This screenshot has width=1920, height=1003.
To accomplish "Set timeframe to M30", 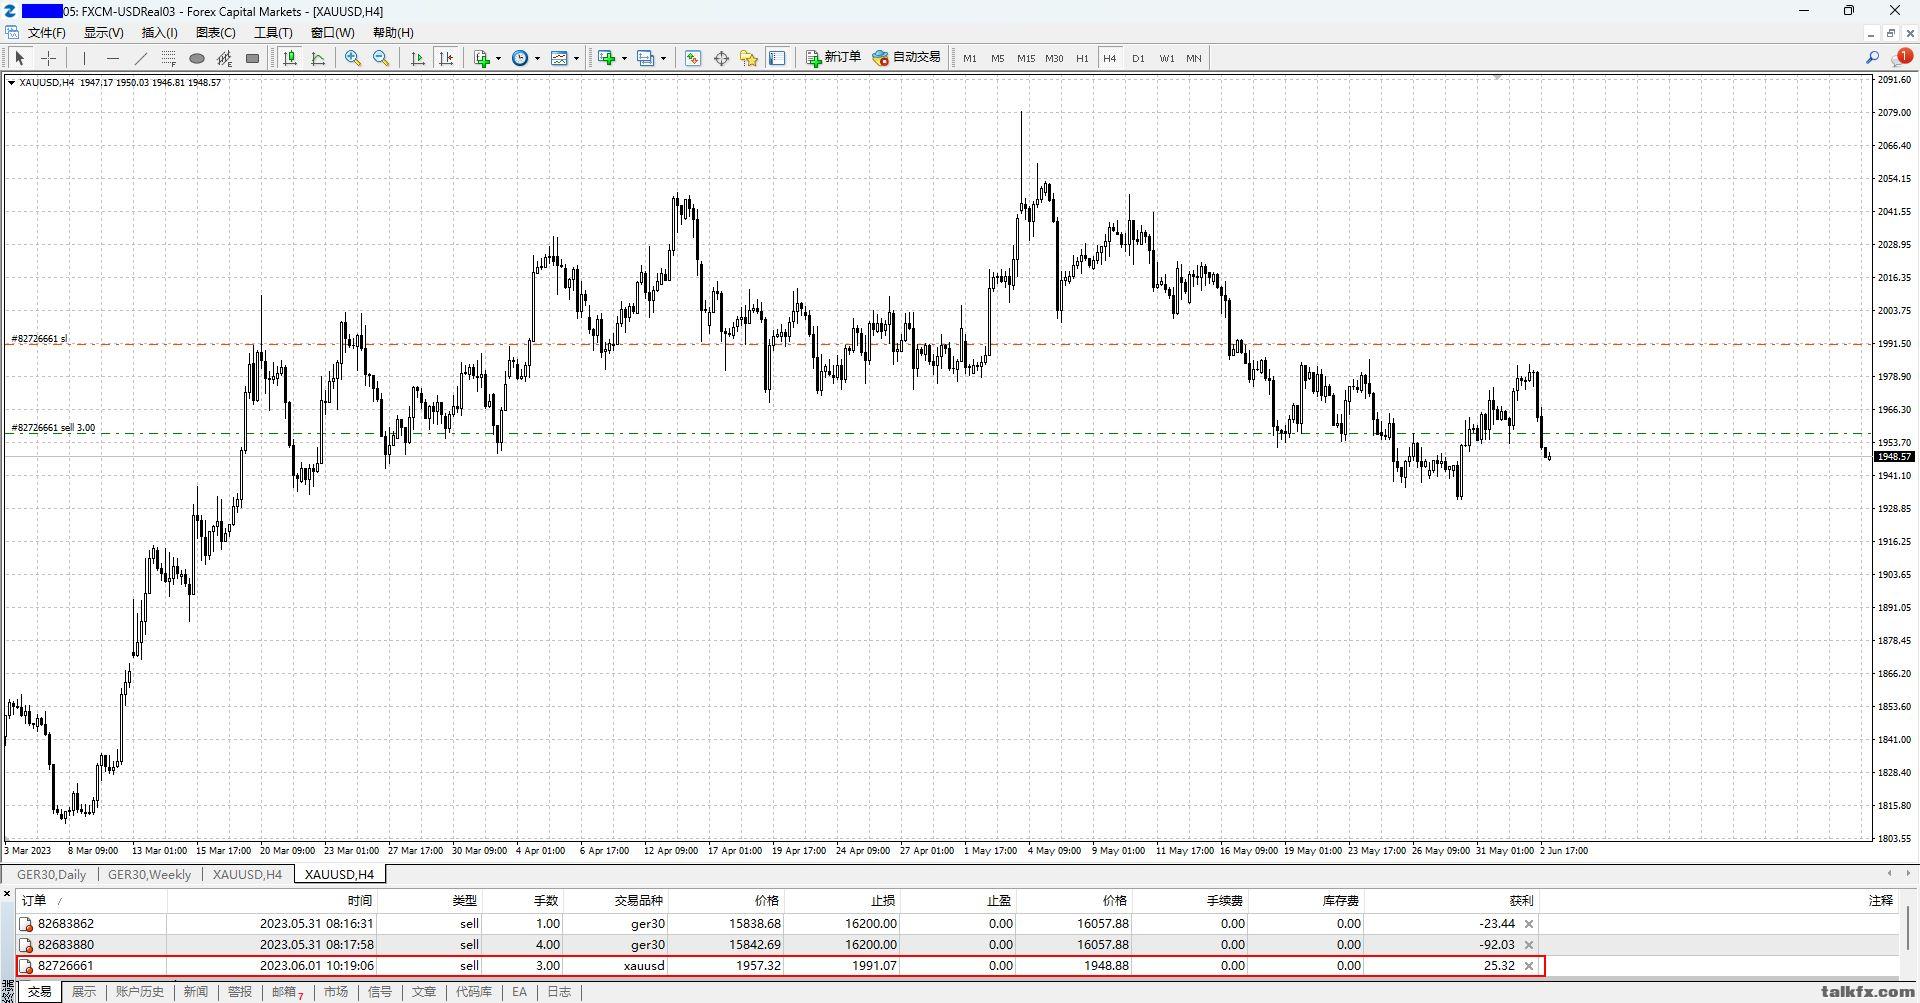I will pos(1054,58).
